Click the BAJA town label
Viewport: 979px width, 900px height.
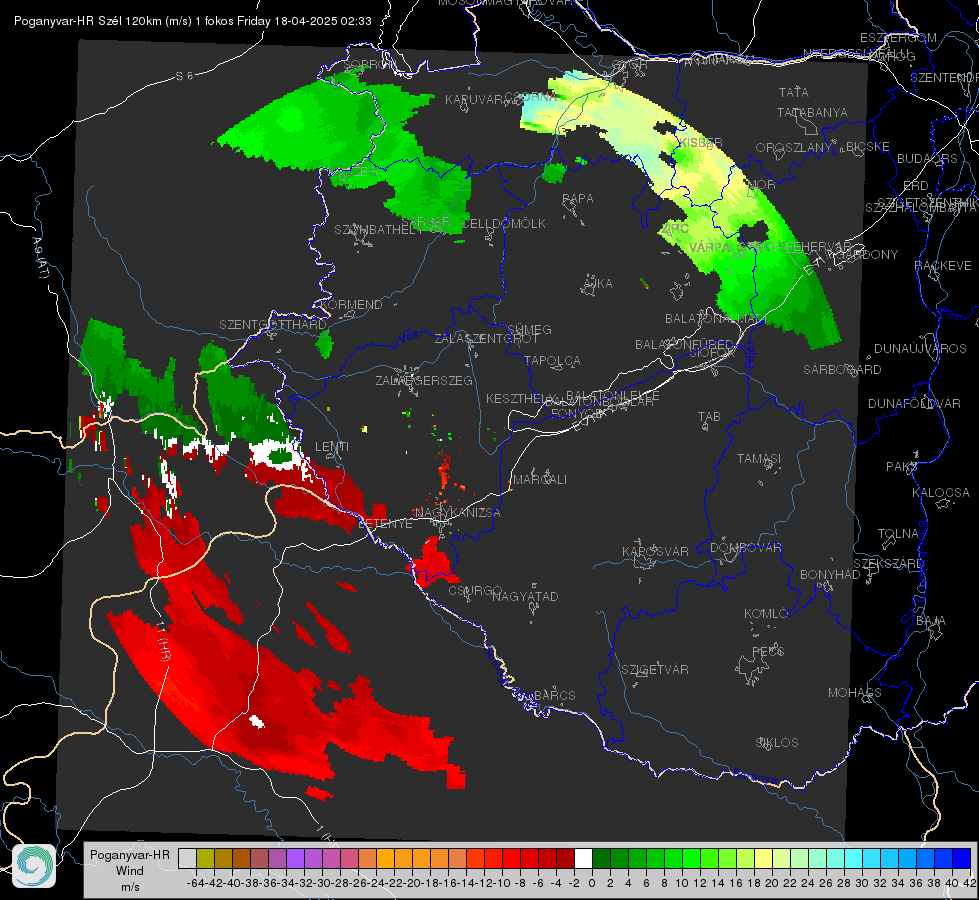[x=931, y=621]
